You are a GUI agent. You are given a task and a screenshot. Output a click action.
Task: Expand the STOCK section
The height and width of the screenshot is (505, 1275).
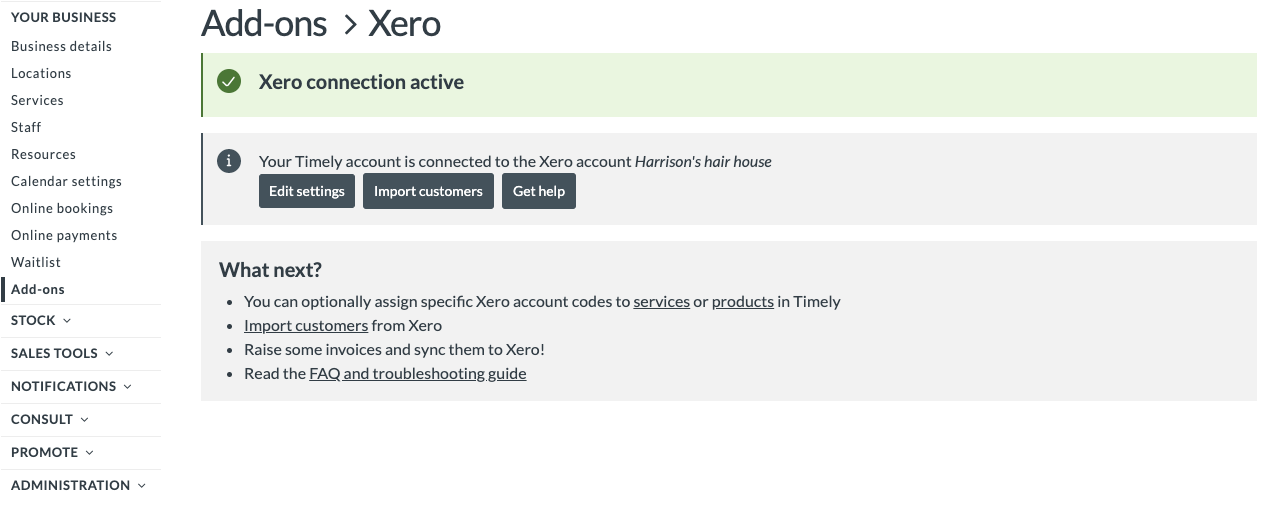point(41,321)
